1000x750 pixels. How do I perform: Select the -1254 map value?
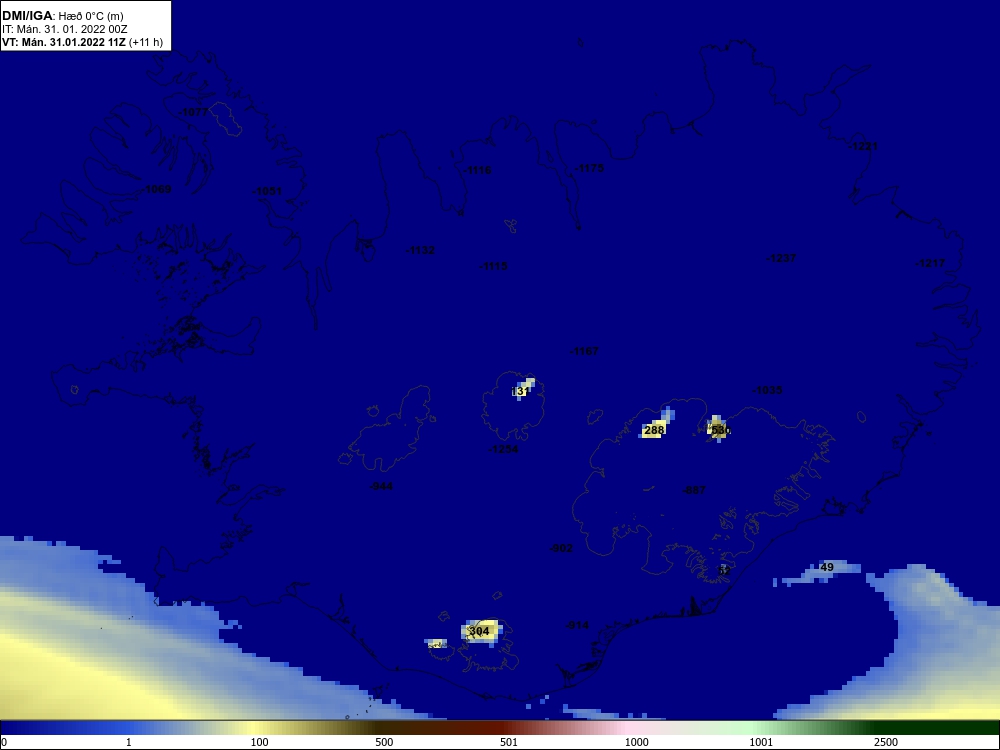pos(503,450)
